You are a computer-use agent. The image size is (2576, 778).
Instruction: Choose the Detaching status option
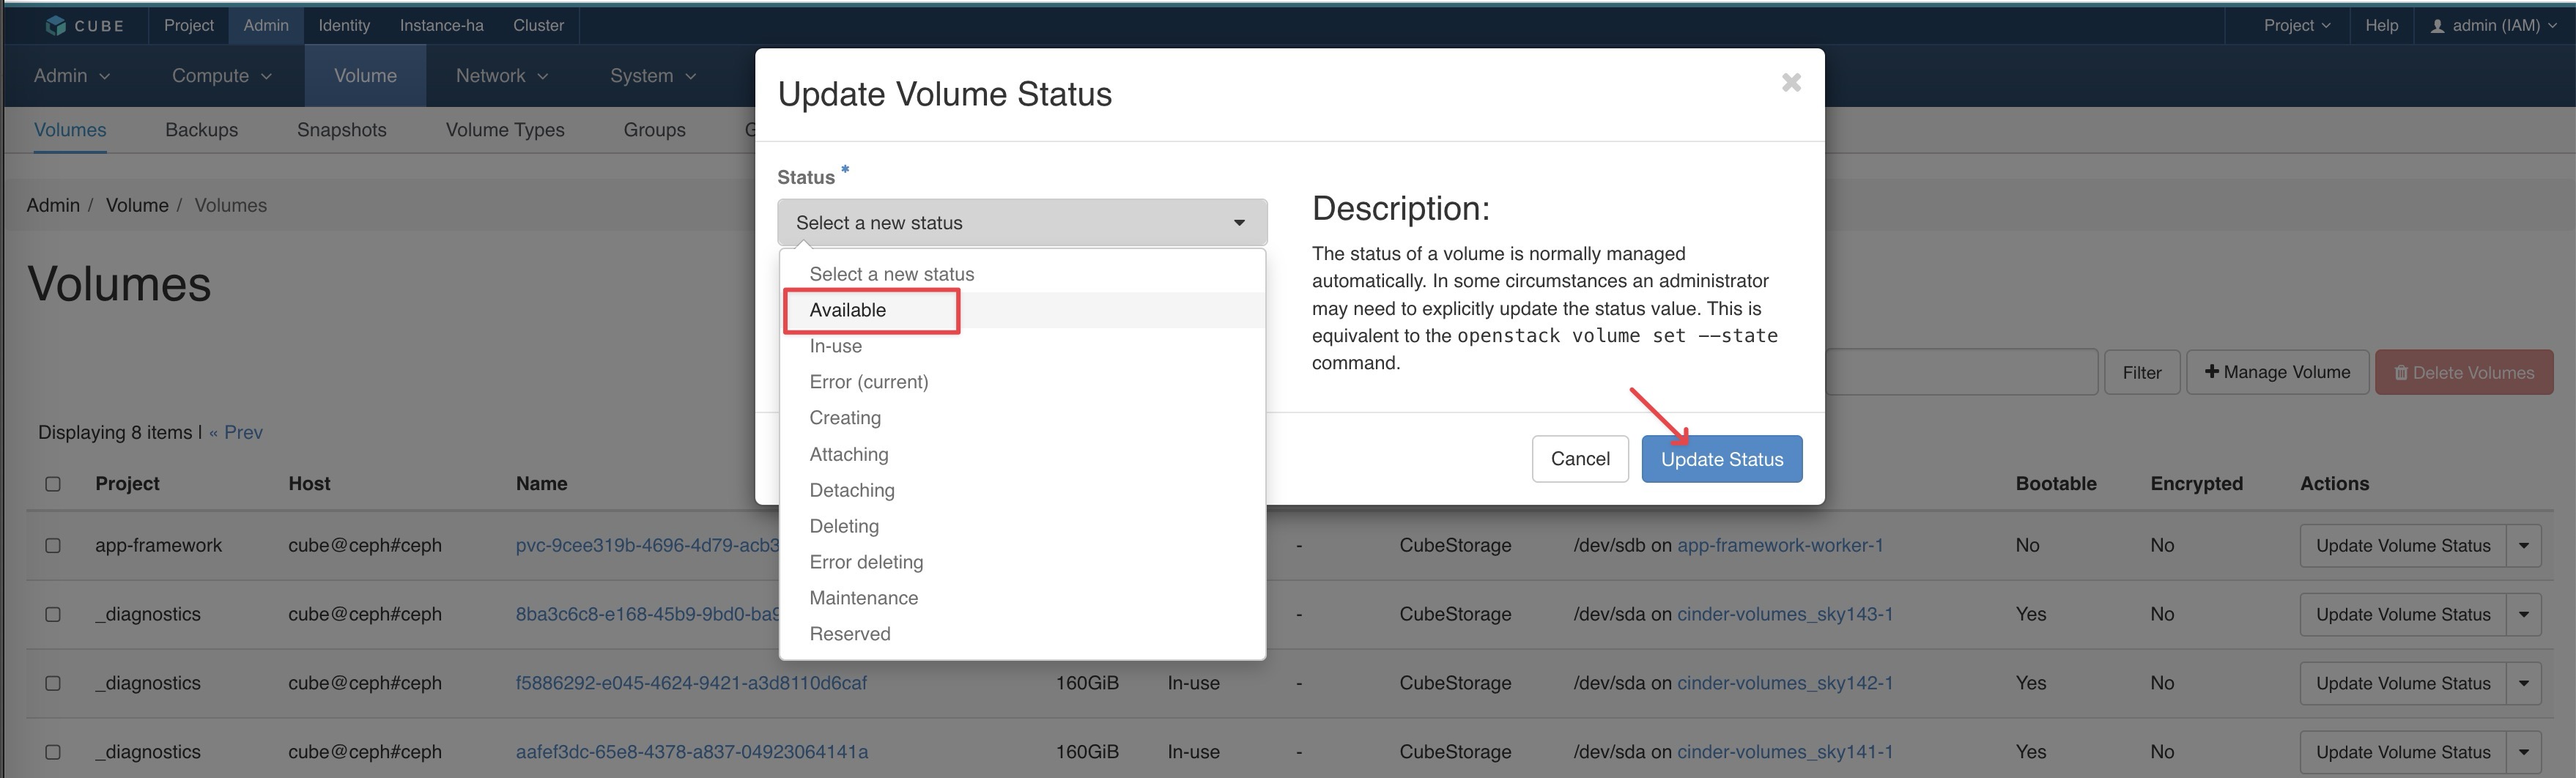coord(1022,490)
